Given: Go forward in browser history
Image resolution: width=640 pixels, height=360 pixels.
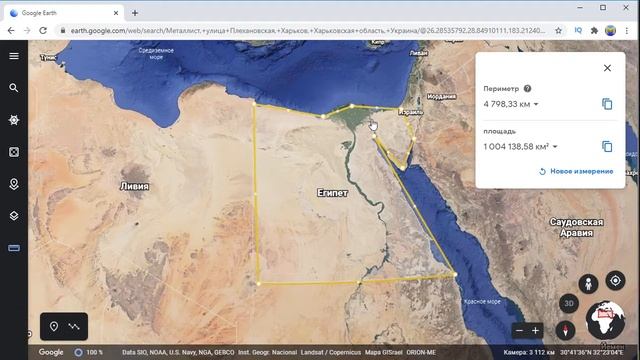Looking at the screenshot, I should click(27, 31).
